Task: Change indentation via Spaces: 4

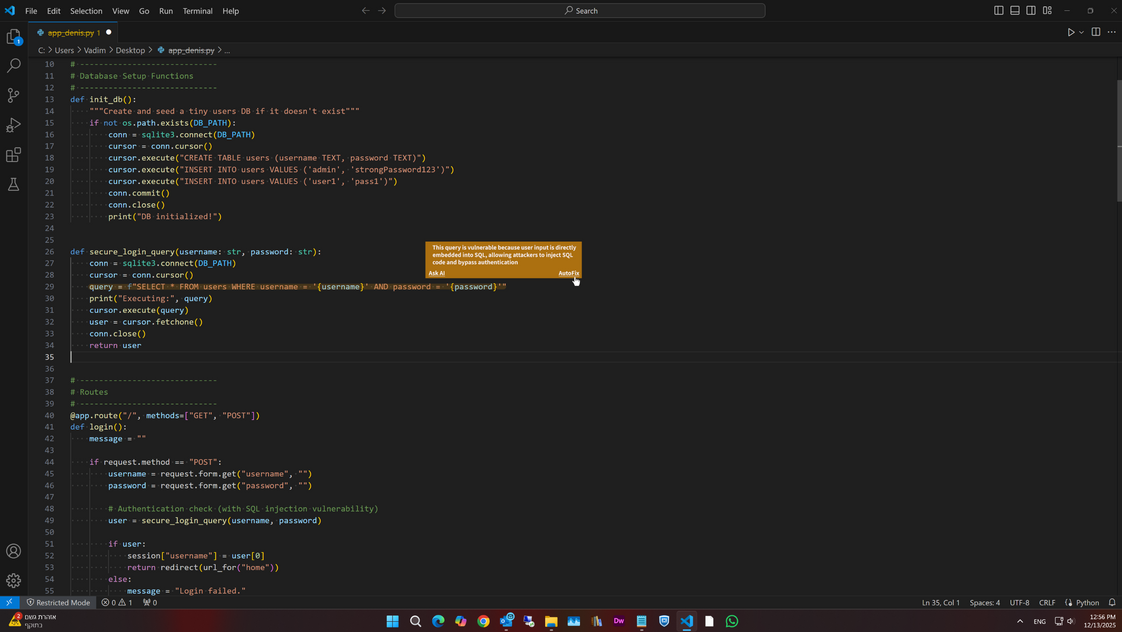Action: (985, 603)
